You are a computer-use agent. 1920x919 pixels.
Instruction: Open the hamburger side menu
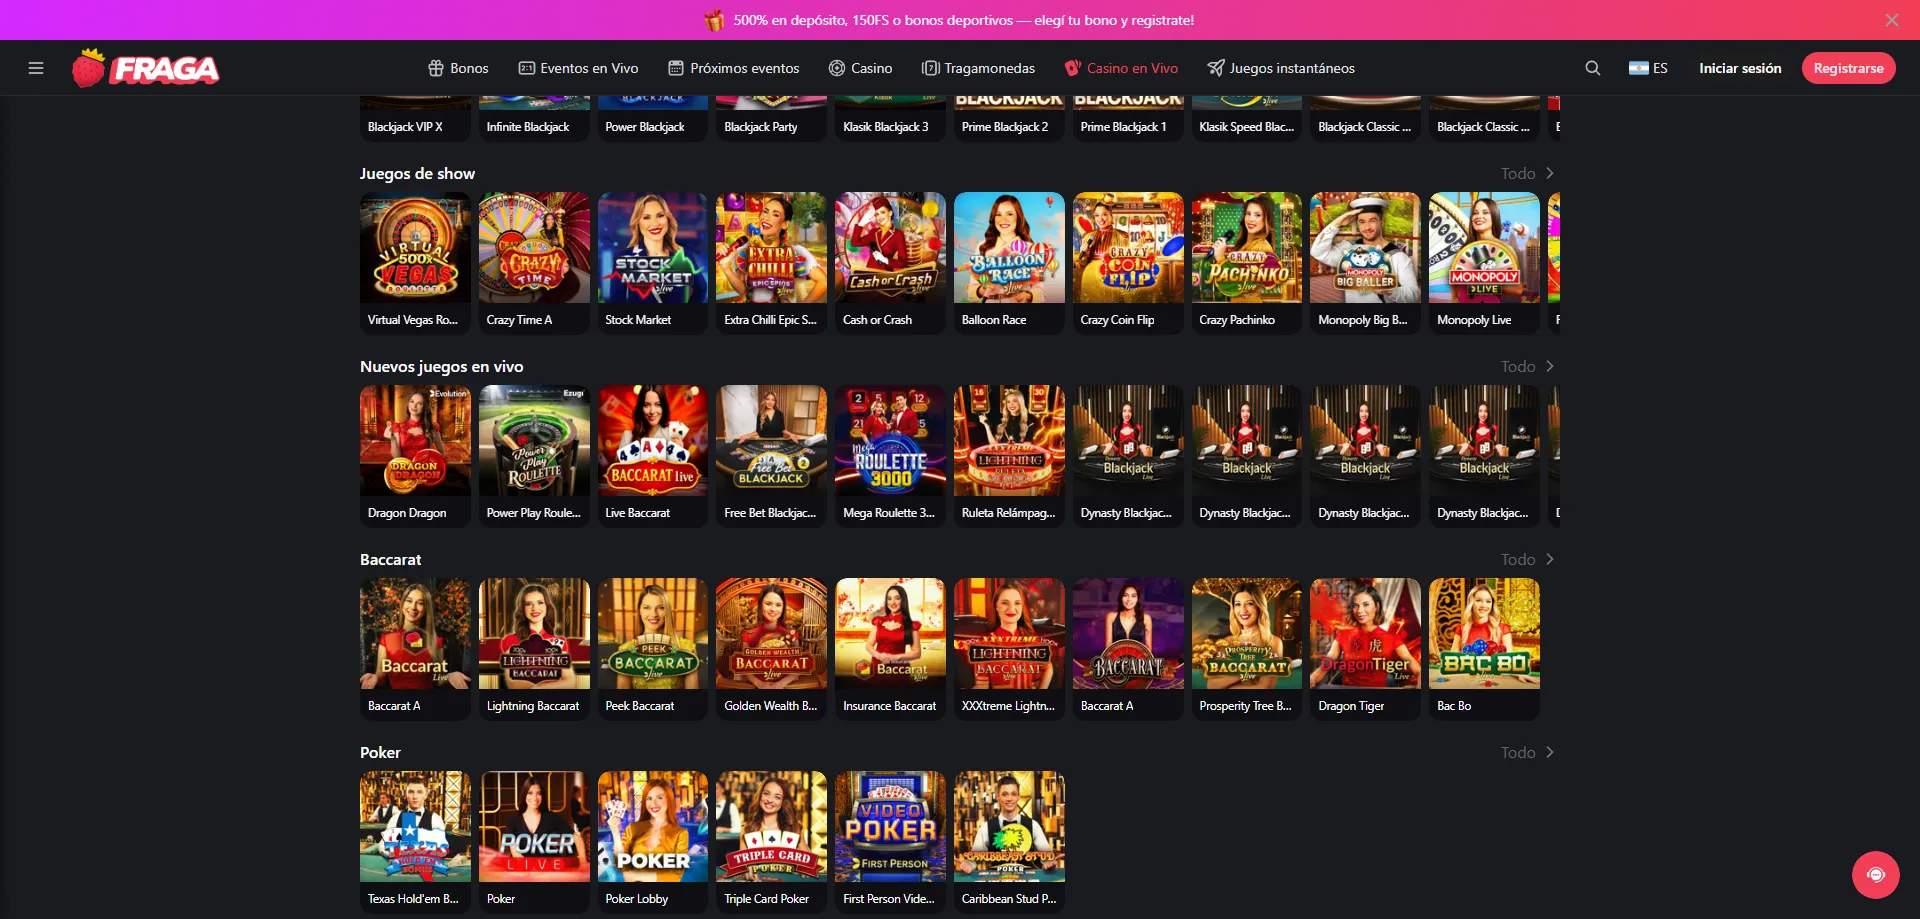36,68
